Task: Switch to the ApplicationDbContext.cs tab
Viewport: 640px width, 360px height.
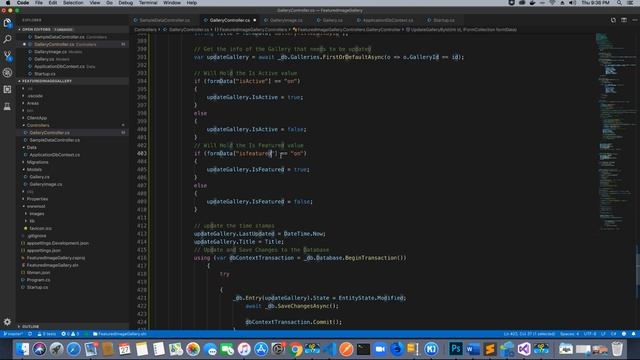Action: click(387, 20)
